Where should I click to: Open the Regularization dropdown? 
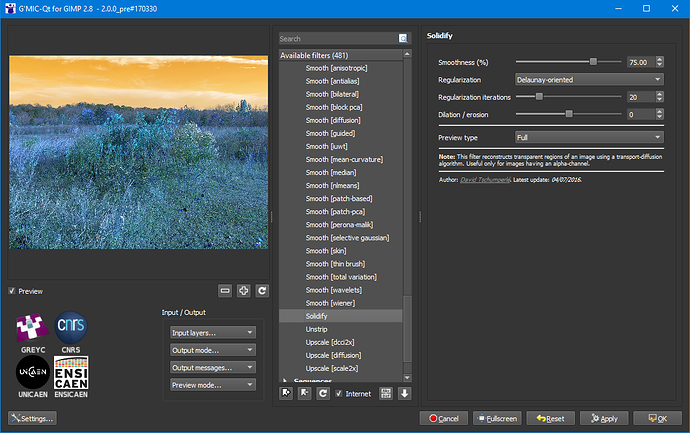(588, 79)
